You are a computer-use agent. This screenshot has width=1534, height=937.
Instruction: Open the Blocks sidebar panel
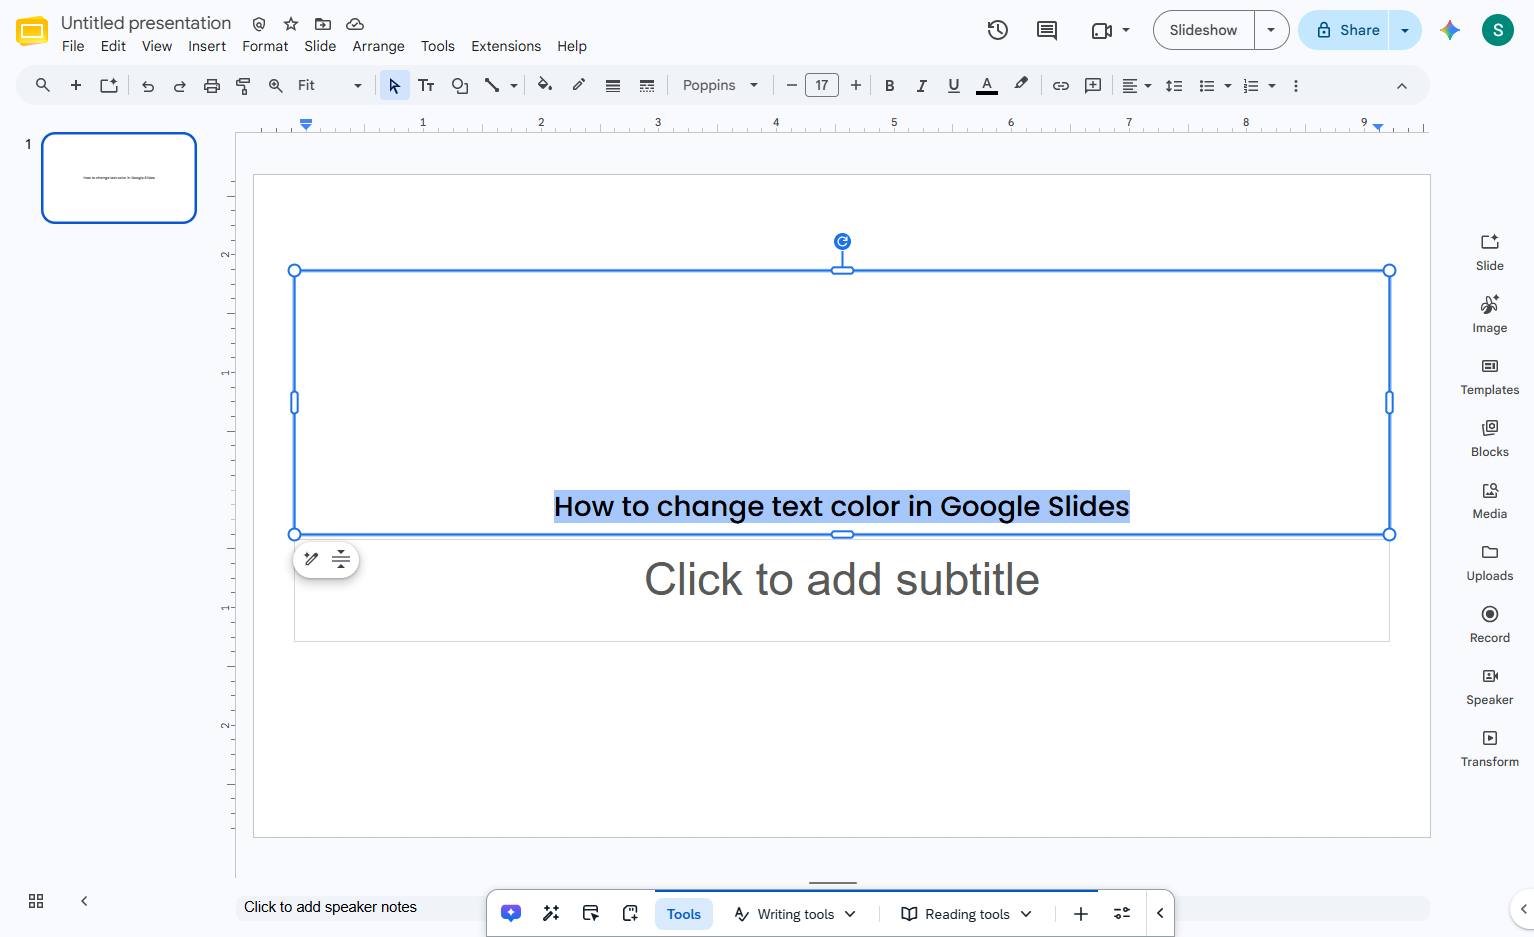1490,438
